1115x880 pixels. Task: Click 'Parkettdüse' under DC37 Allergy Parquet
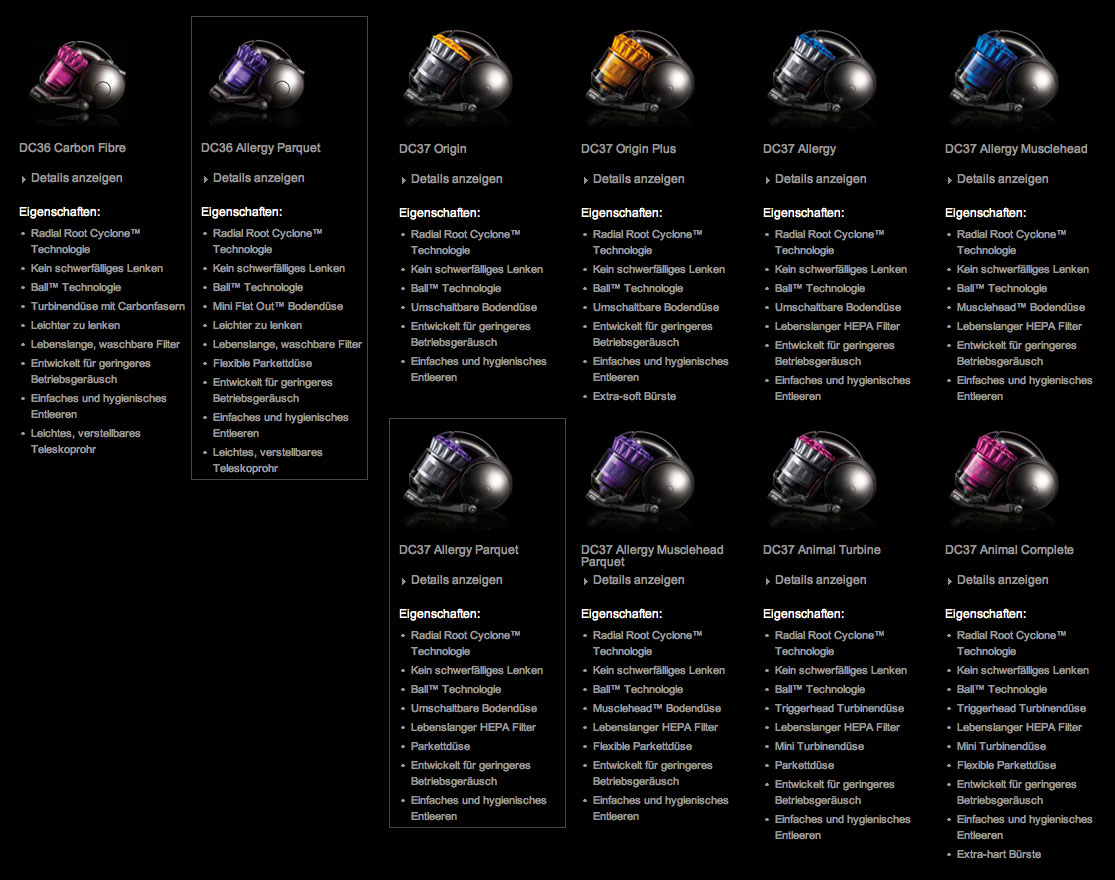pos(440,746)
